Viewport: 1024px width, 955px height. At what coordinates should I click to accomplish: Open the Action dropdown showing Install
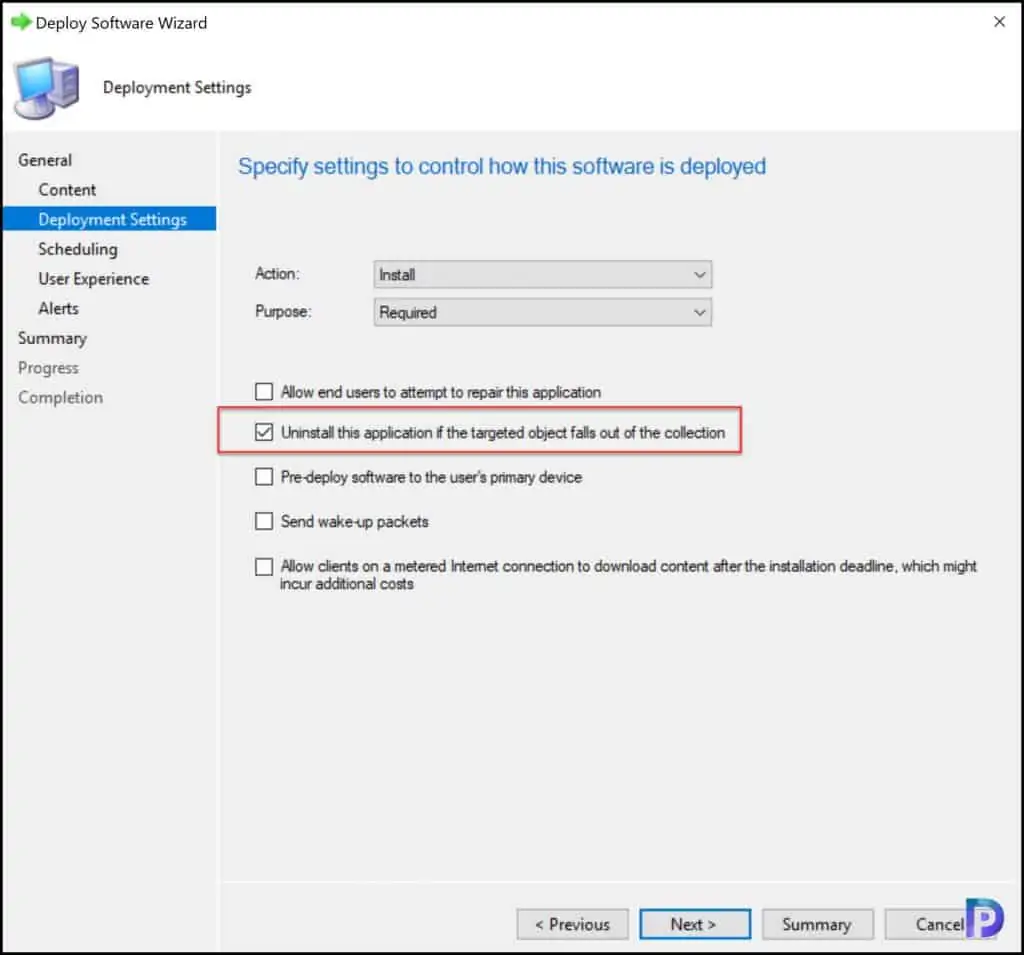542,274
